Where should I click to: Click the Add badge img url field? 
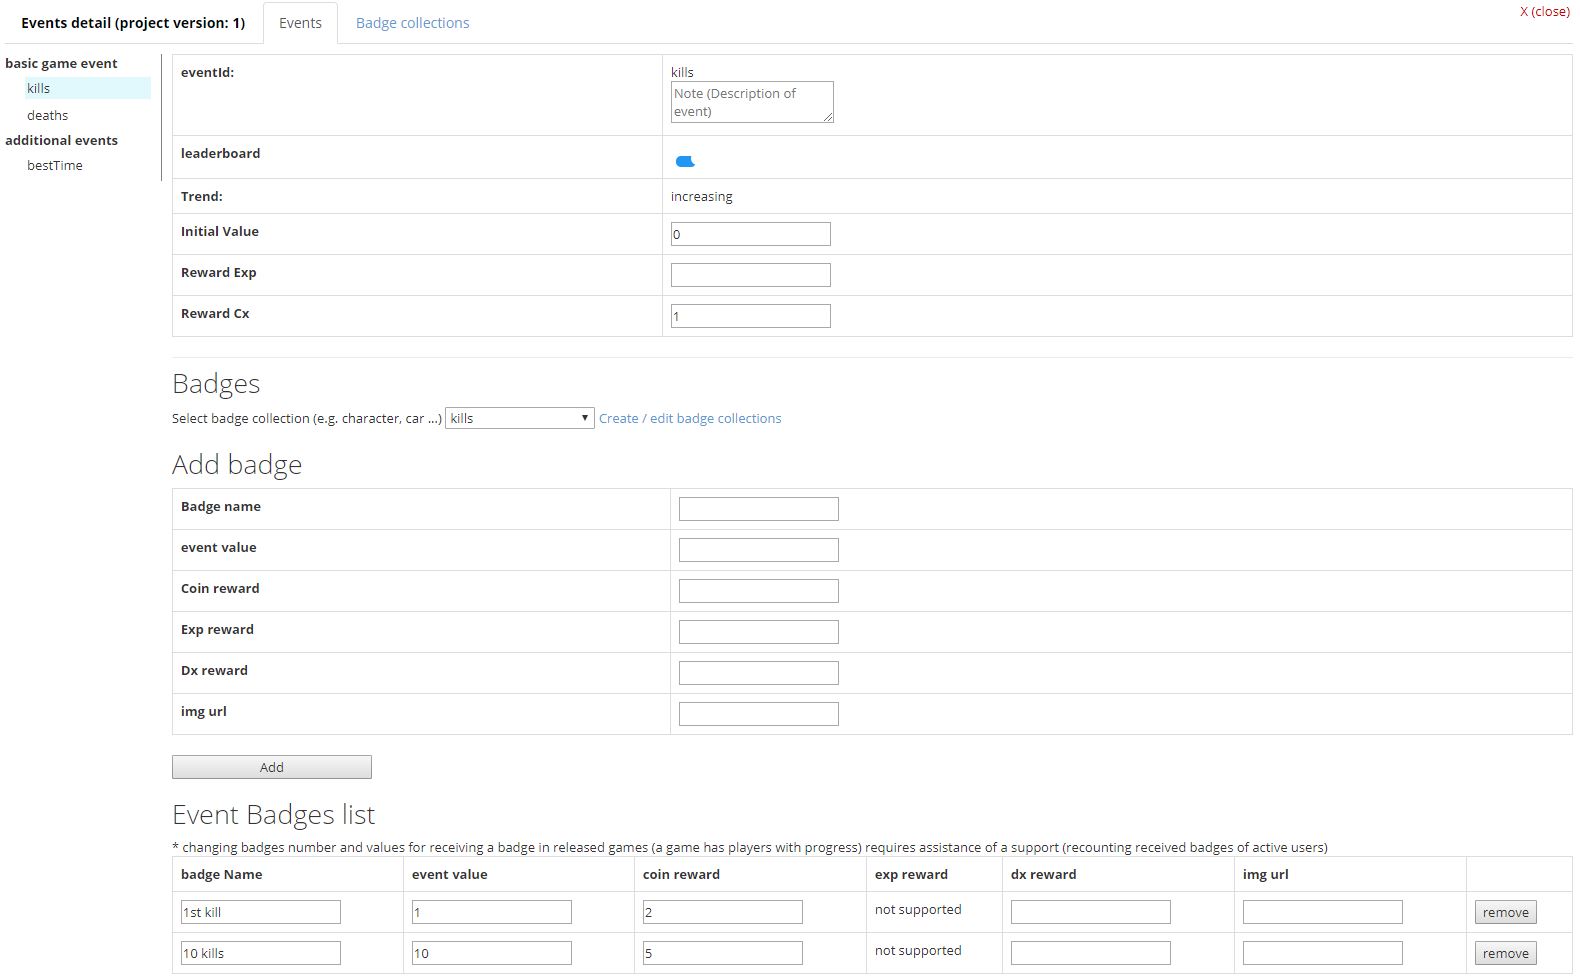coord(758,714)
